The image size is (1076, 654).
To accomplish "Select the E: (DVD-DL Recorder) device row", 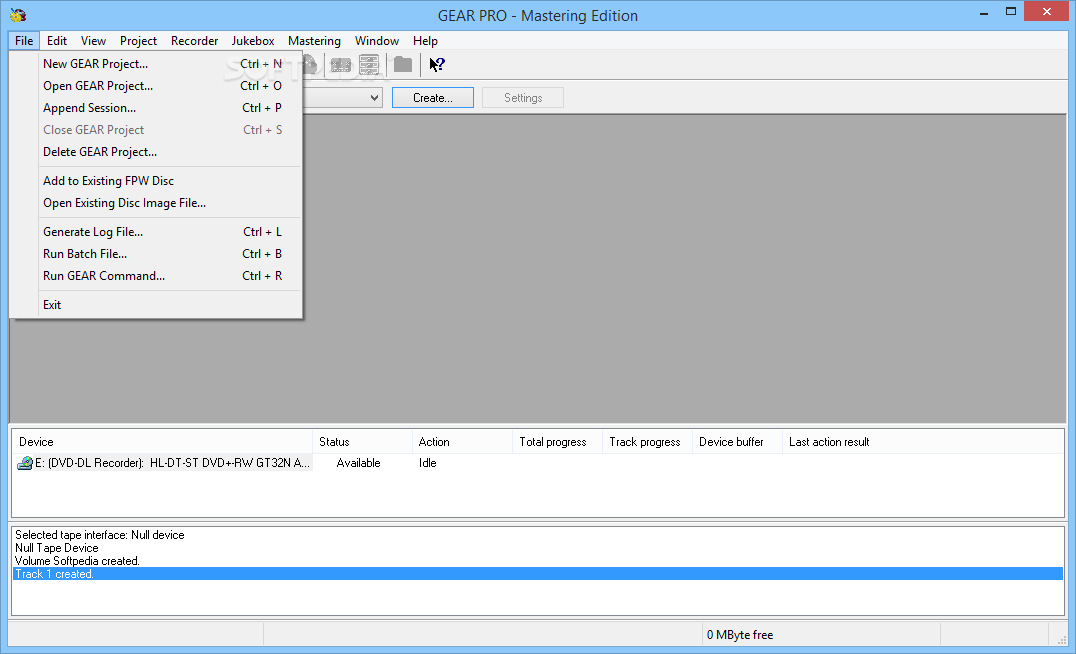I will 164,463.
